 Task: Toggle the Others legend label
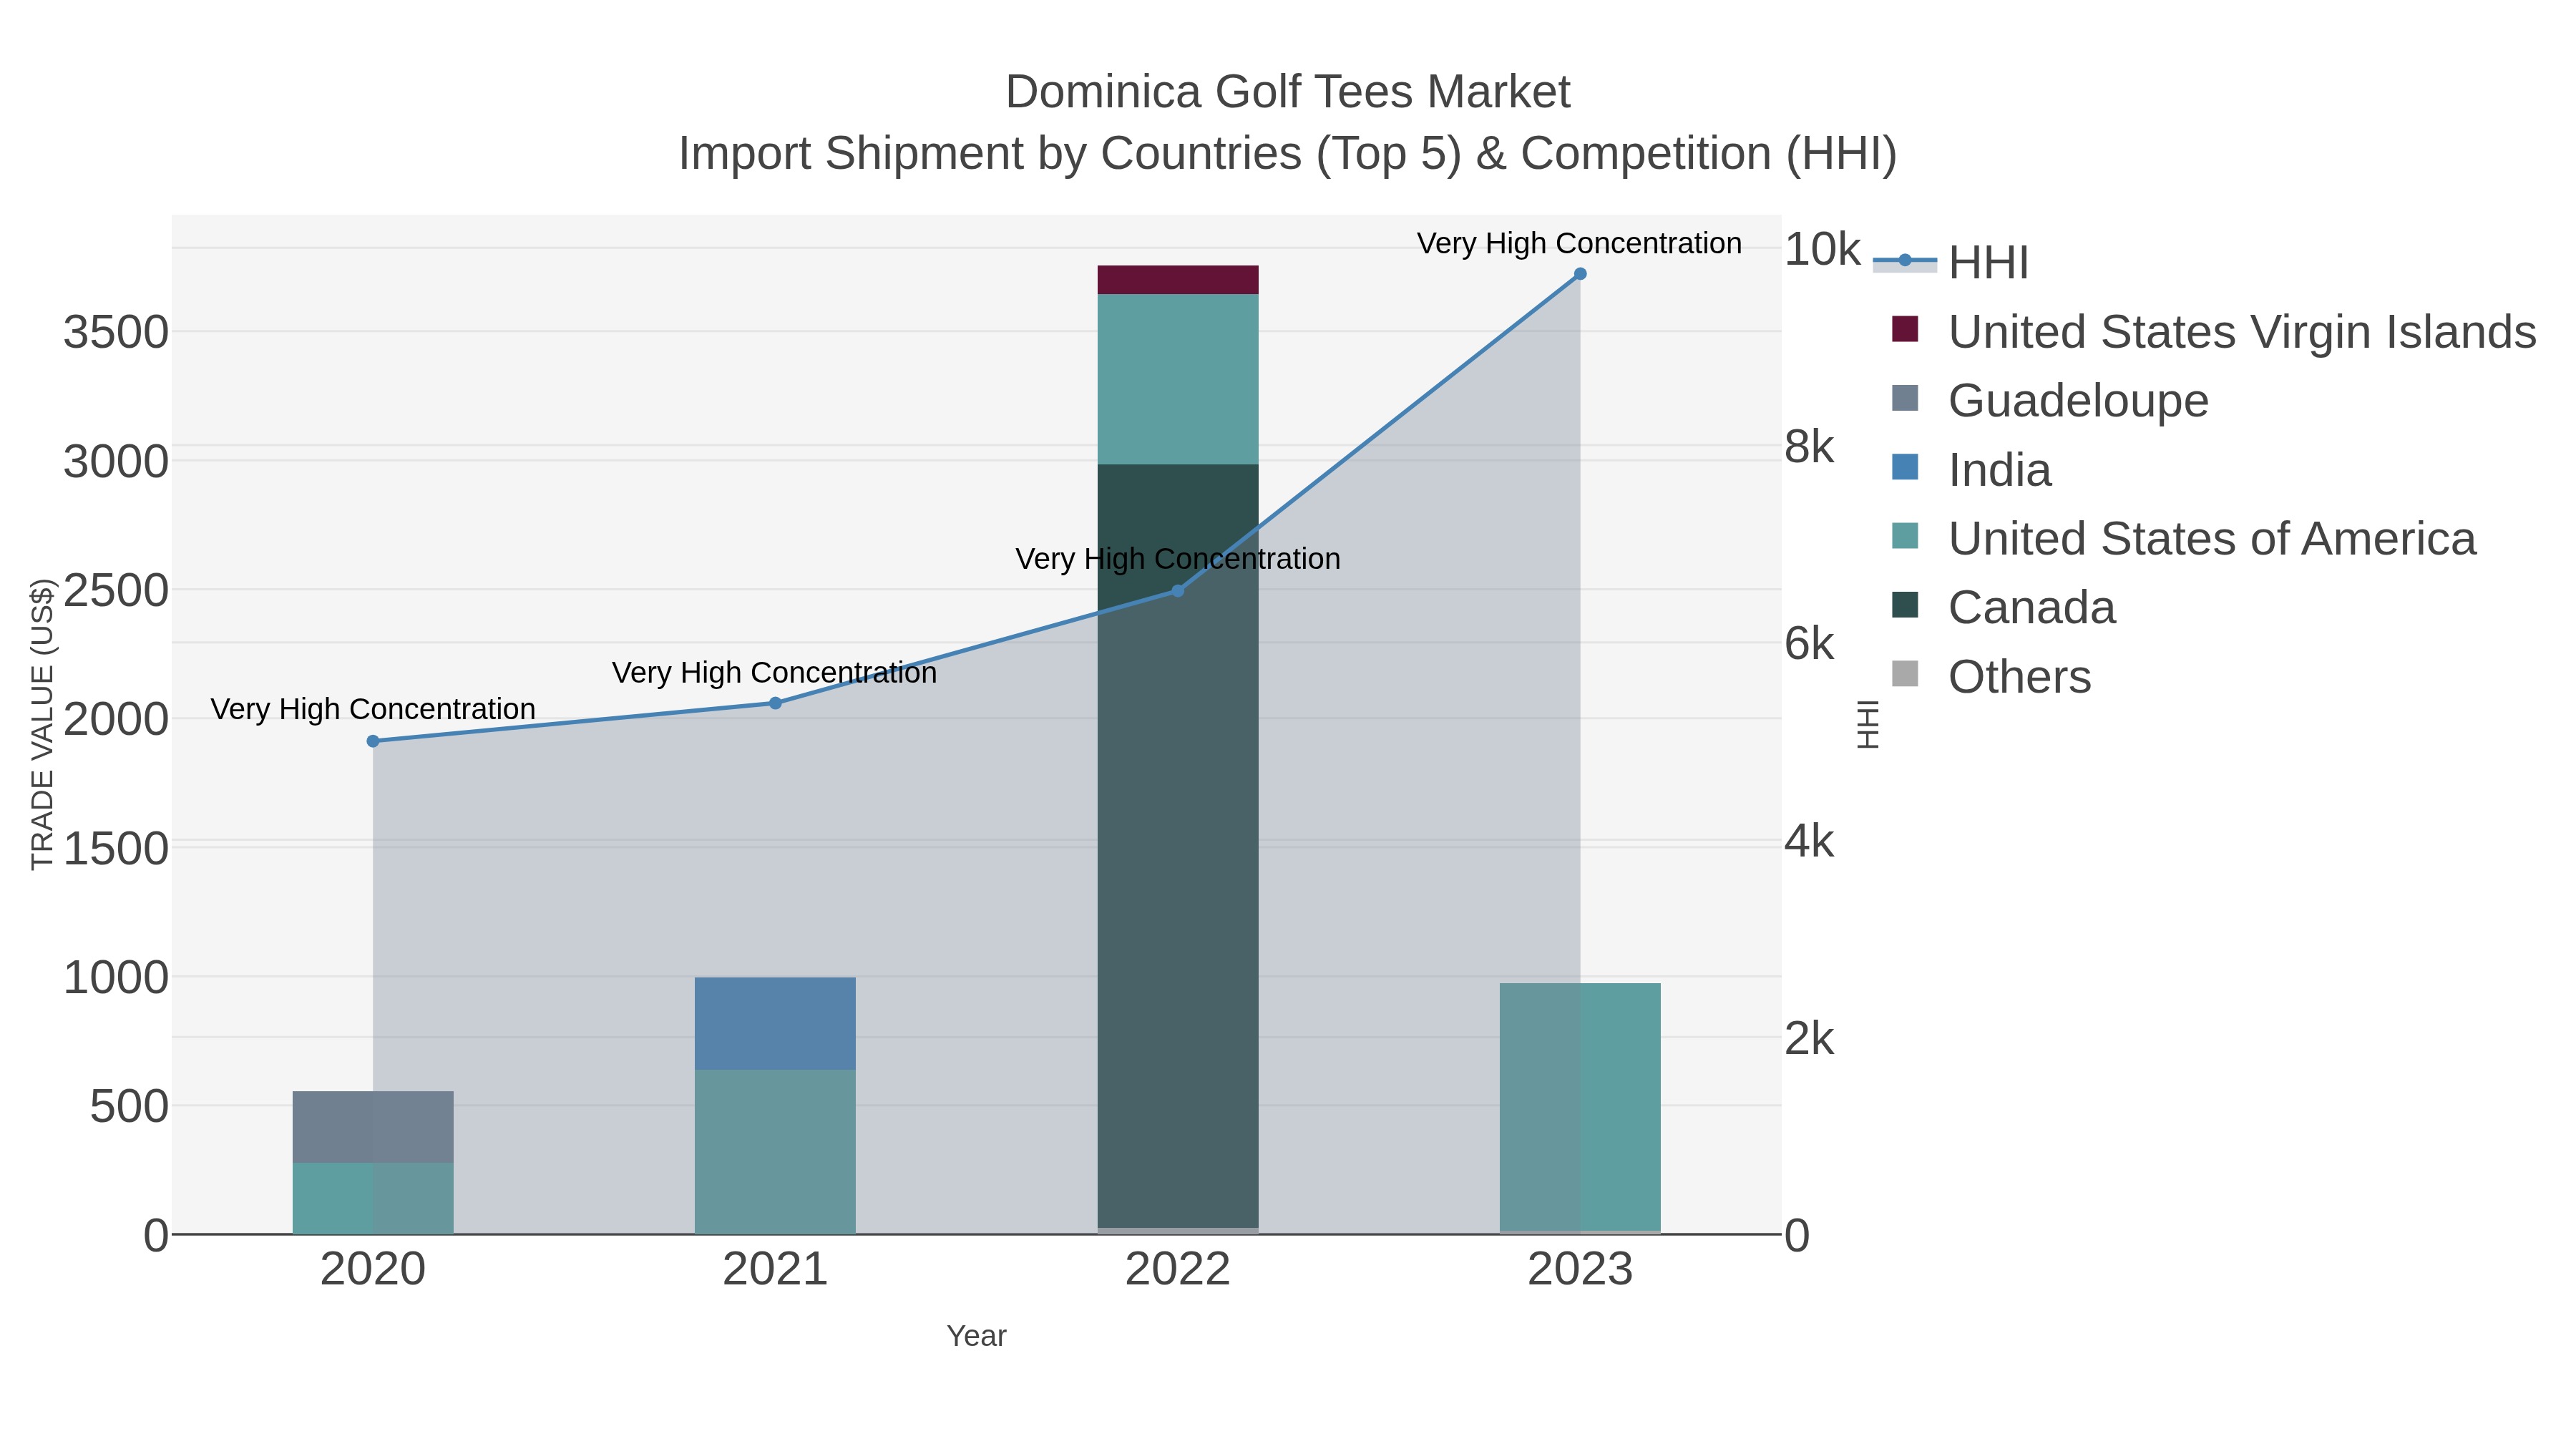point(2019,677)
